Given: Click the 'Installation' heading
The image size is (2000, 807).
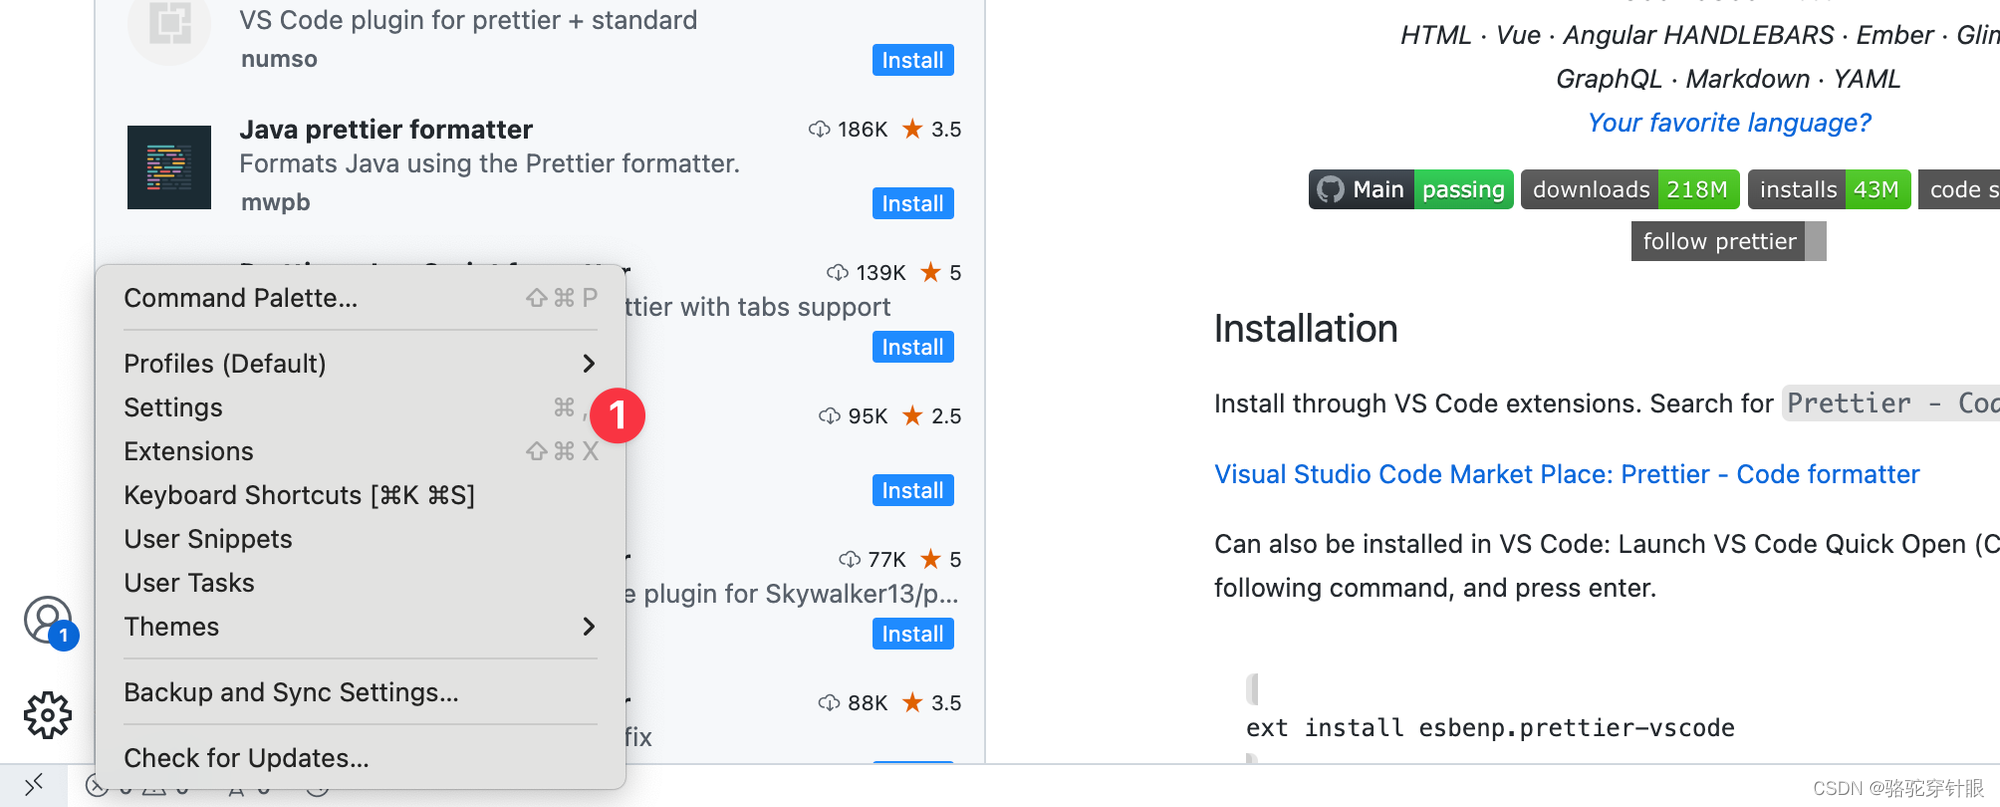Looking at the screenshot, I should (x=1306, y=328).
